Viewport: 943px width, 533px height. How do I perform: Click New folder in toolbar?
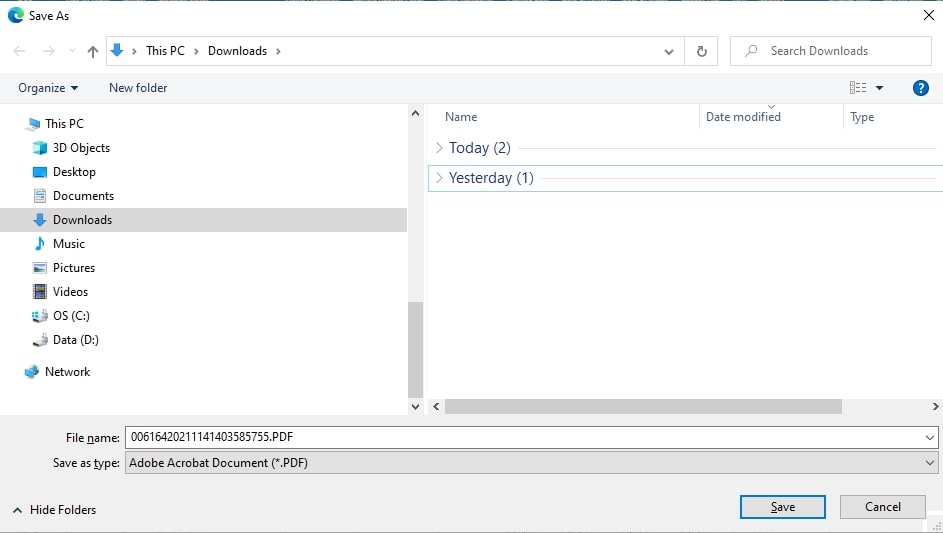[138, 88]
